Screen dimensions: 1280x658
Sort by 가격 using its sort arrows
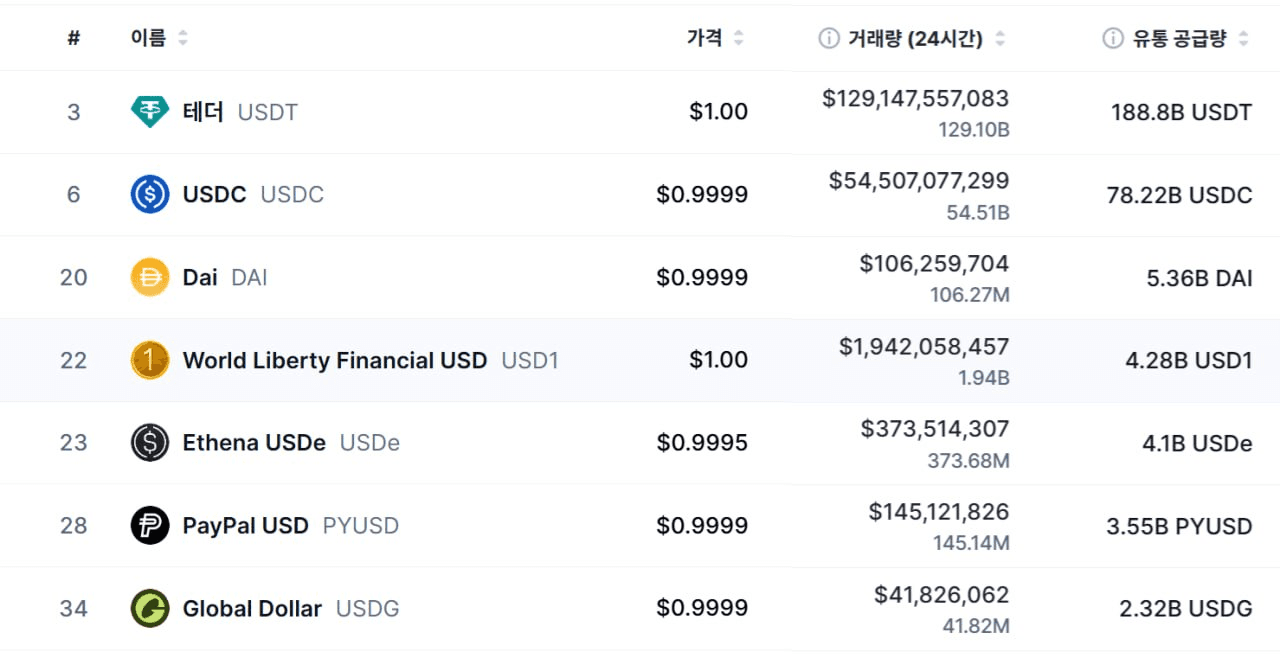(738, 39)
